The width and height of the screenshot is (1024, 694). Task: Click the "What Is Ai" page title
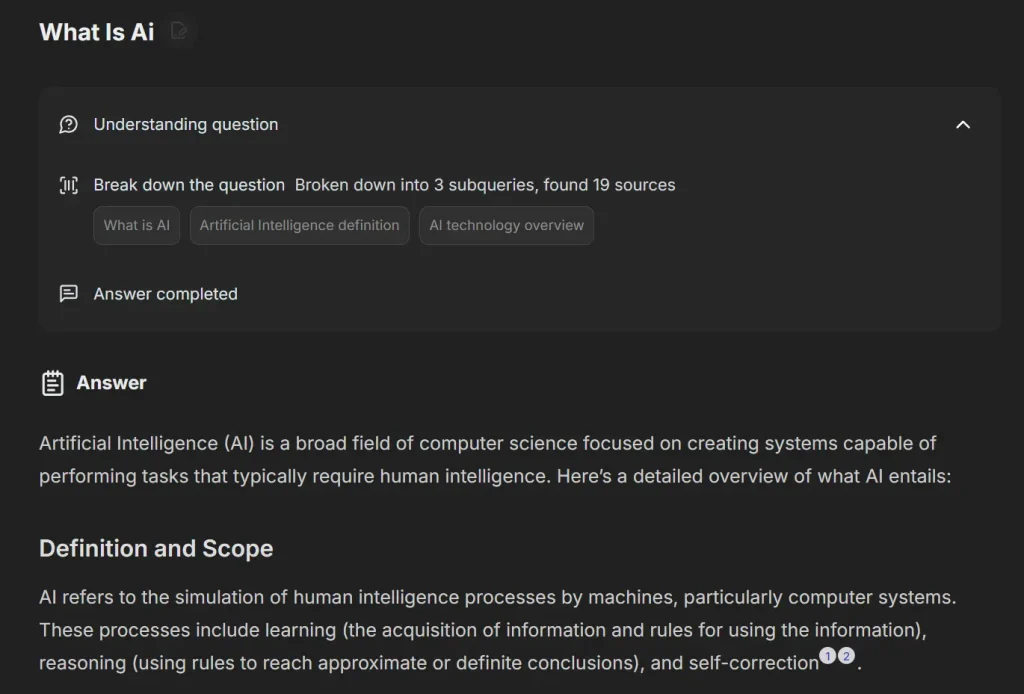tap(95, 31)
